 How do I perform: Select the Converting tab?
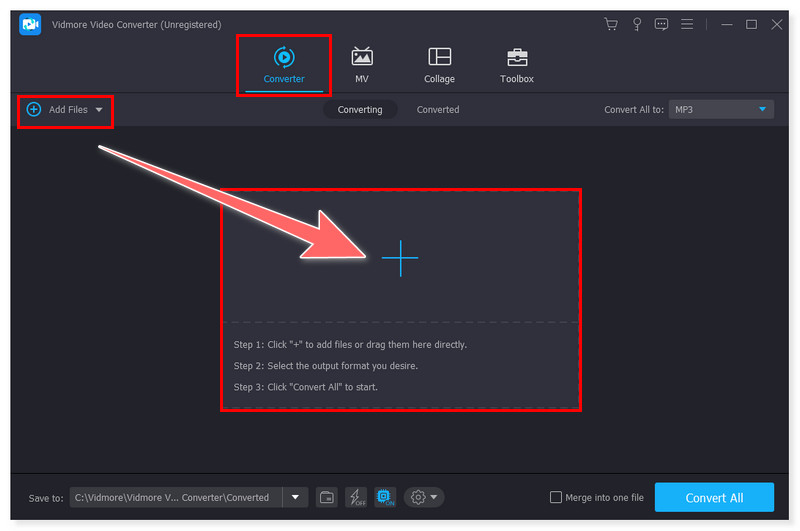point(360,109)
